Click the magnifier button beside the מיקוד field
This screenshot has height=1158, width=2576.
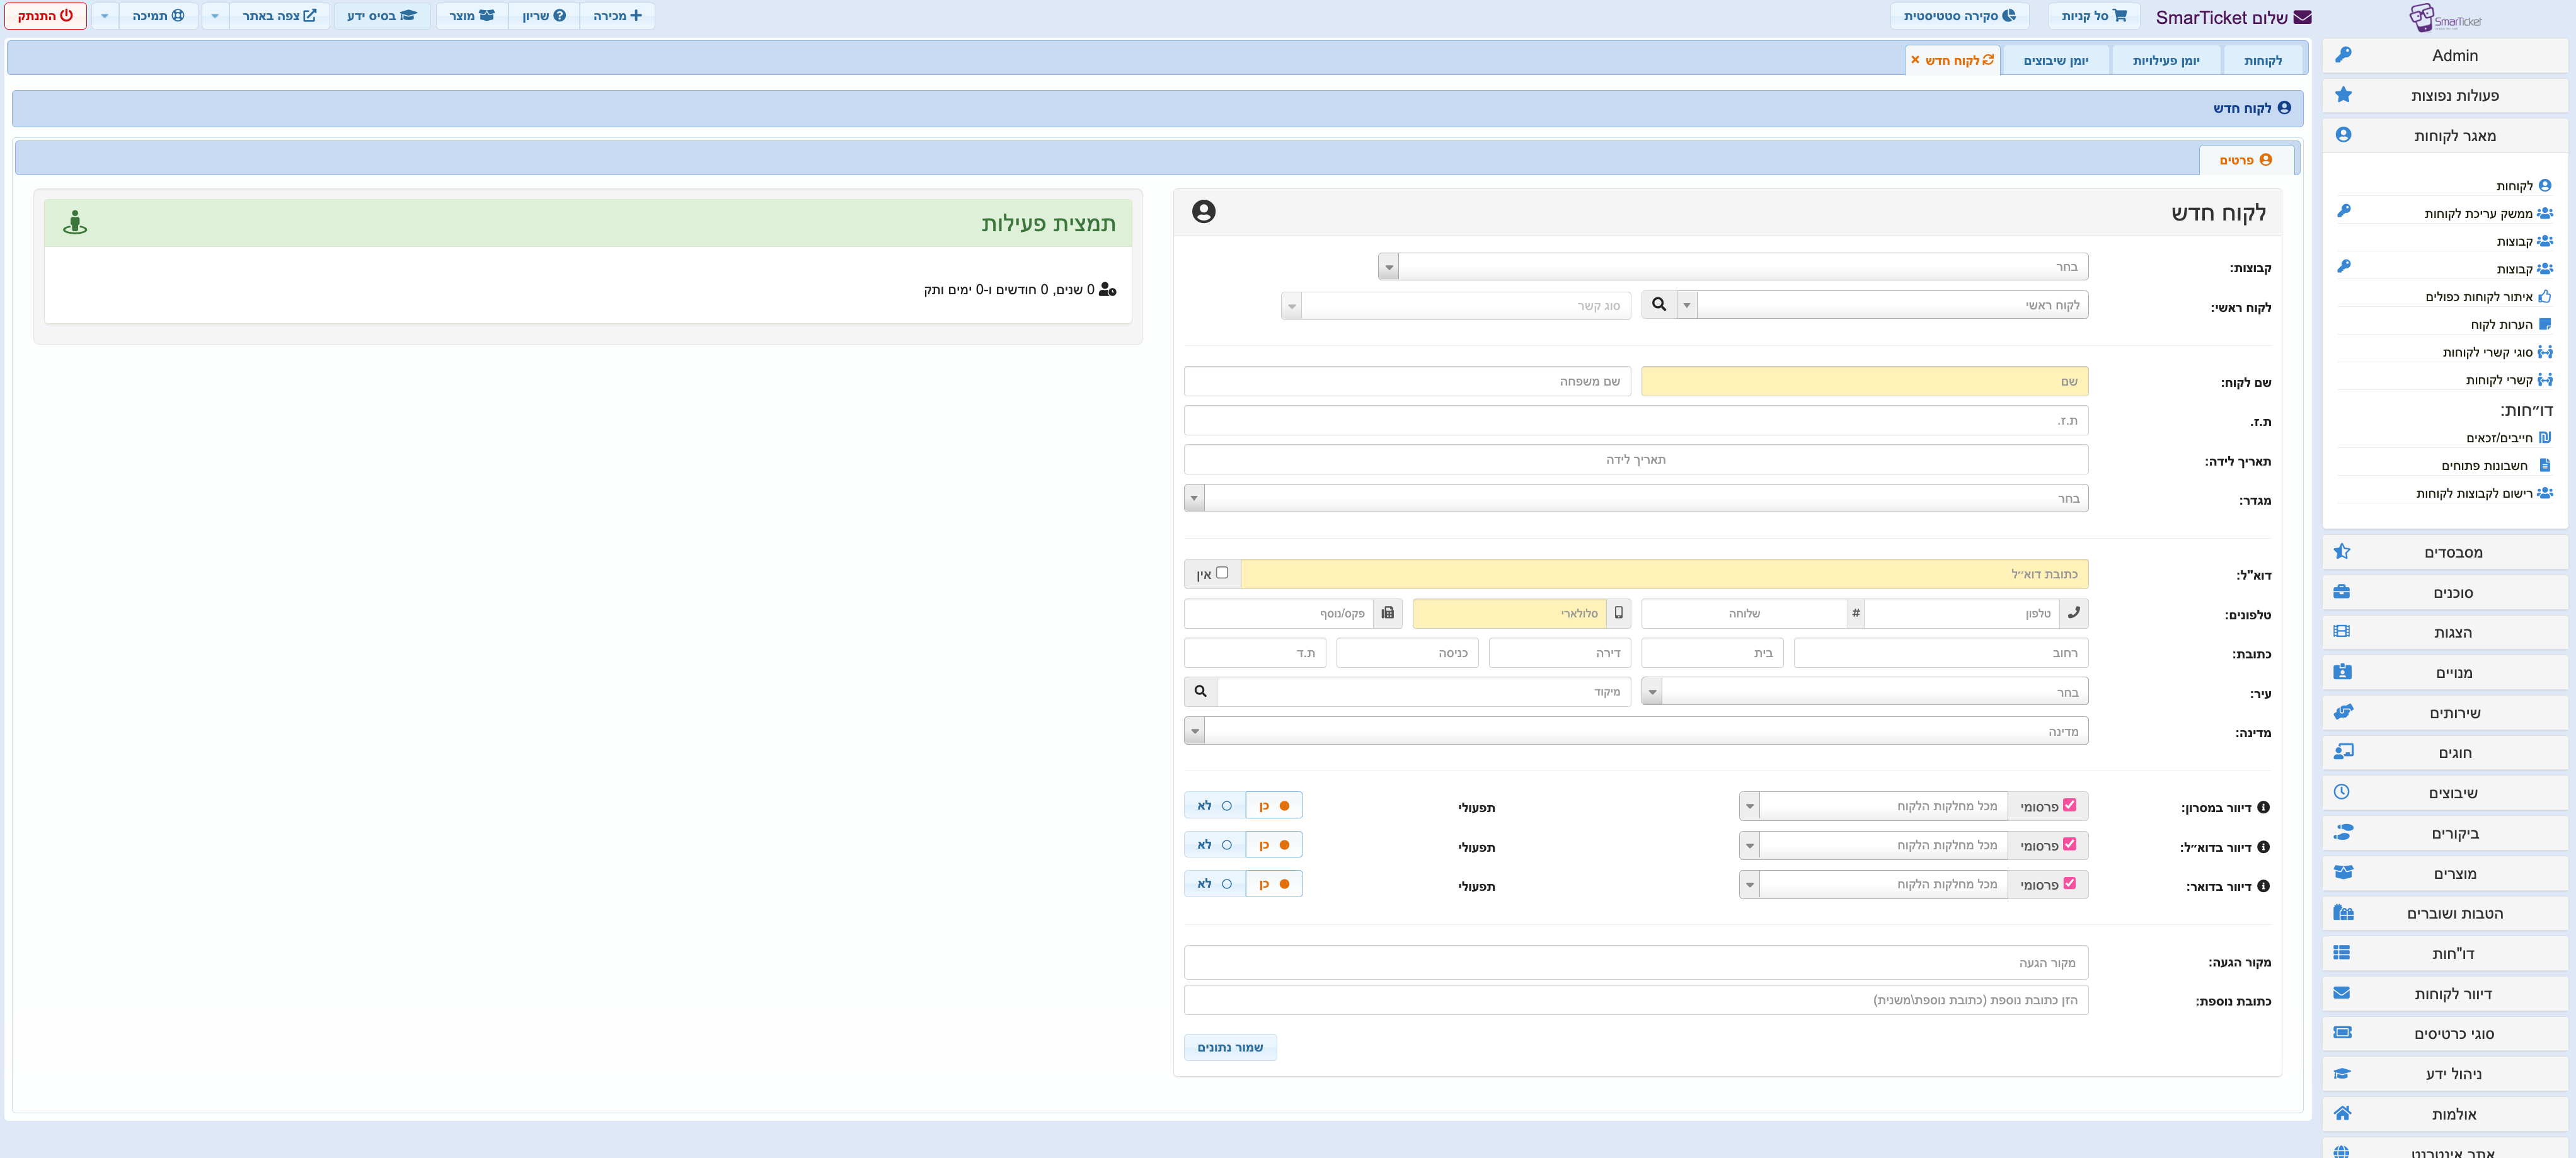point(1200,691)
